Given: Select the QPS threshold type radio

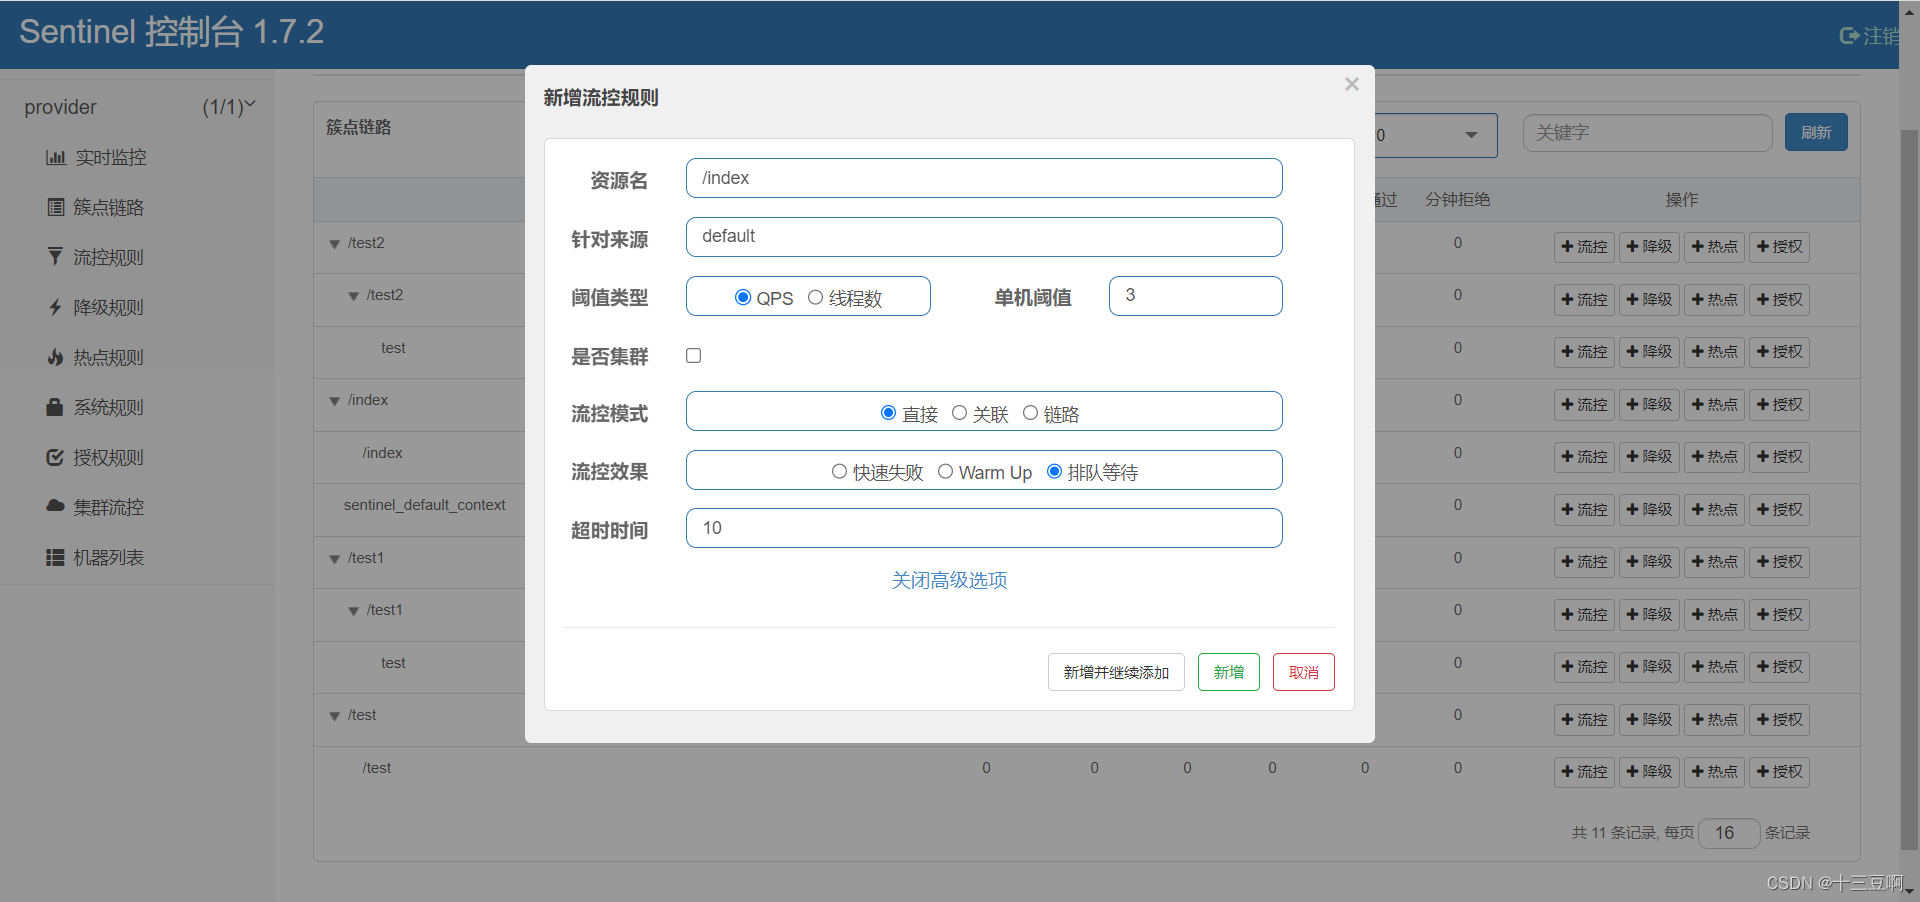Looking at the screenshot, I should (742, 297).
